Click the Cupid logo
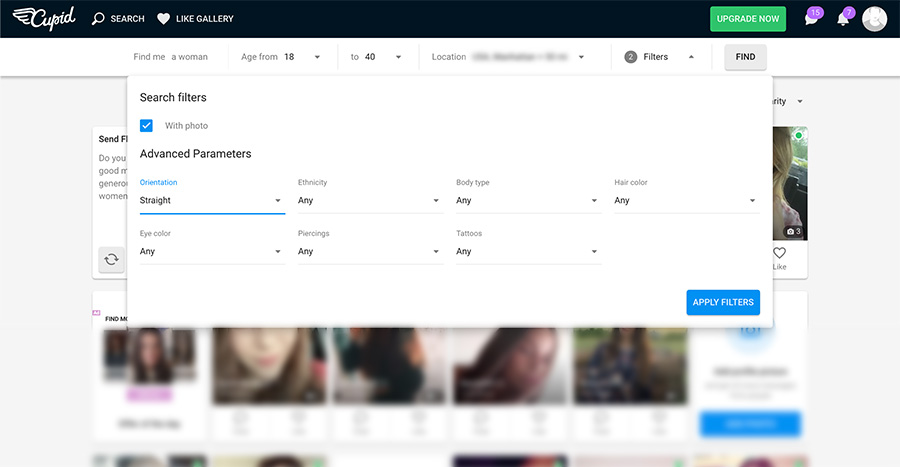Screen dimensions: 900x467 coord(44,18)
